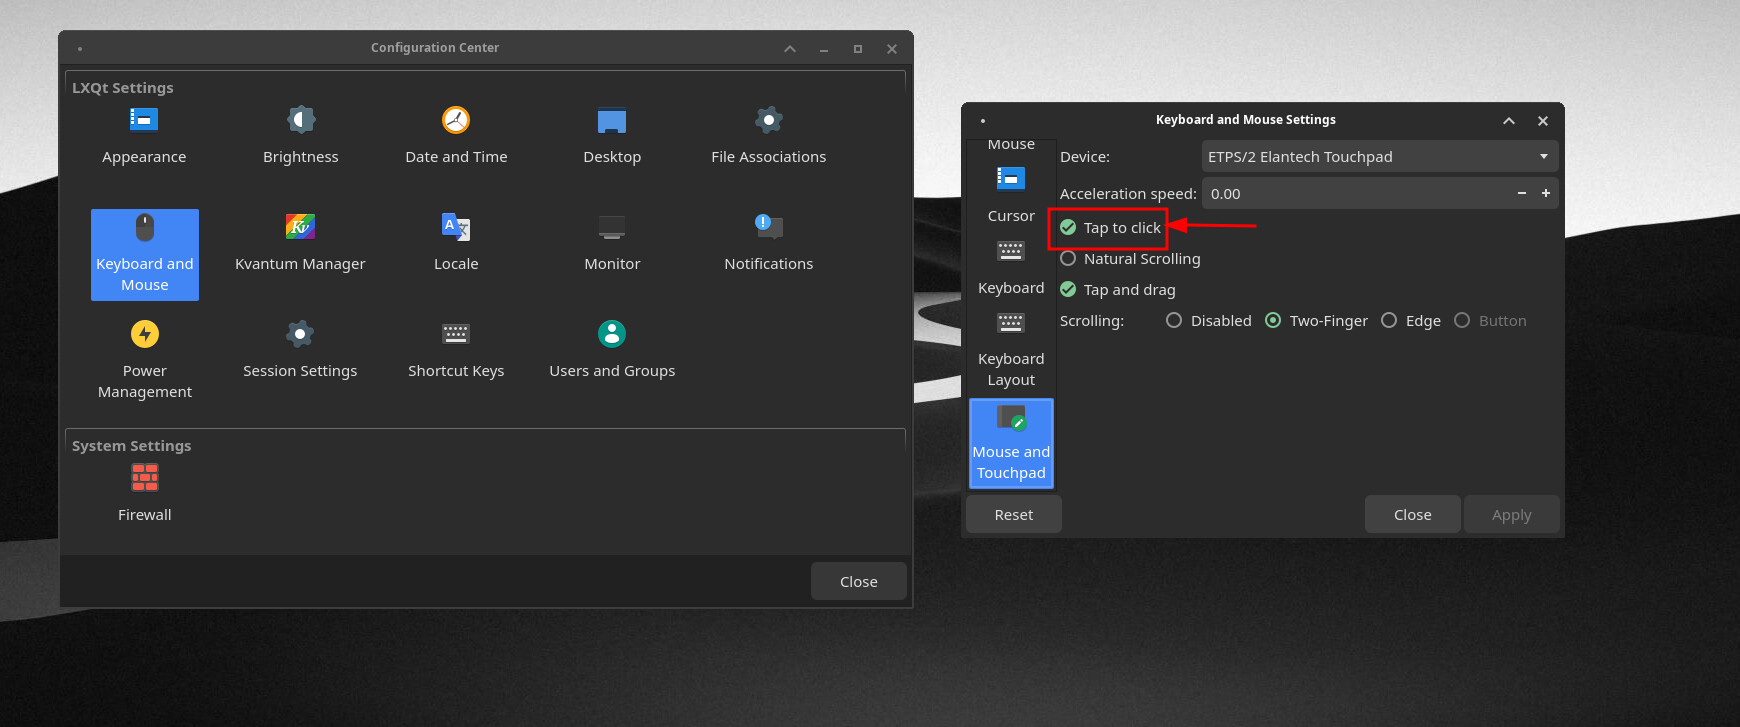Expand the Device dropdown list
The width and height of the screenshot is (1740, 727).
click(1379, 157)
